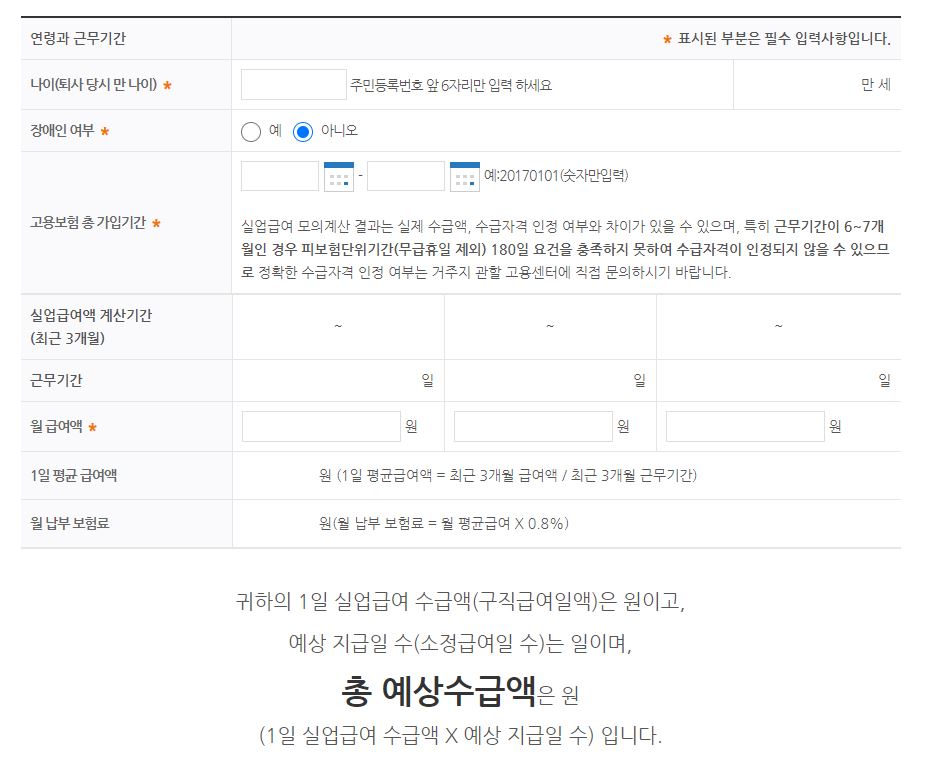Click the insurance period end date field
940x773 pixels.
(406, 176)
